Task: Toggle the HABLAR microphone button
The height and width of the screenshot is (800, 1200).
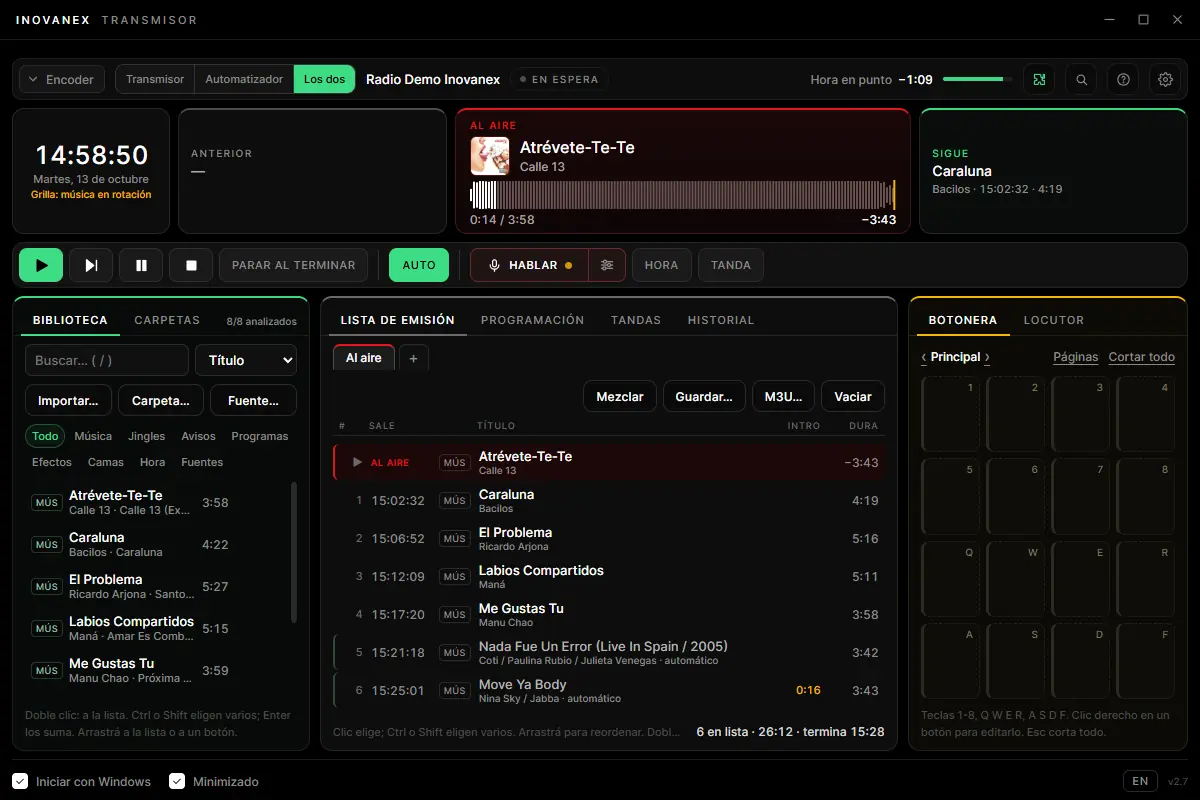Action: [530, 265]
